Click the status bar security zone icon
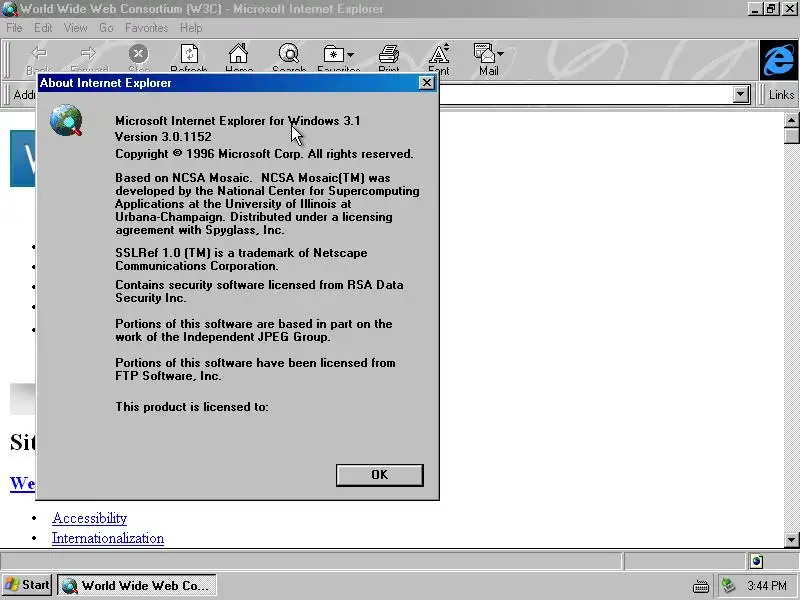Screen dimensions: 800x600 pyautogui.click(x=757, y=561)
